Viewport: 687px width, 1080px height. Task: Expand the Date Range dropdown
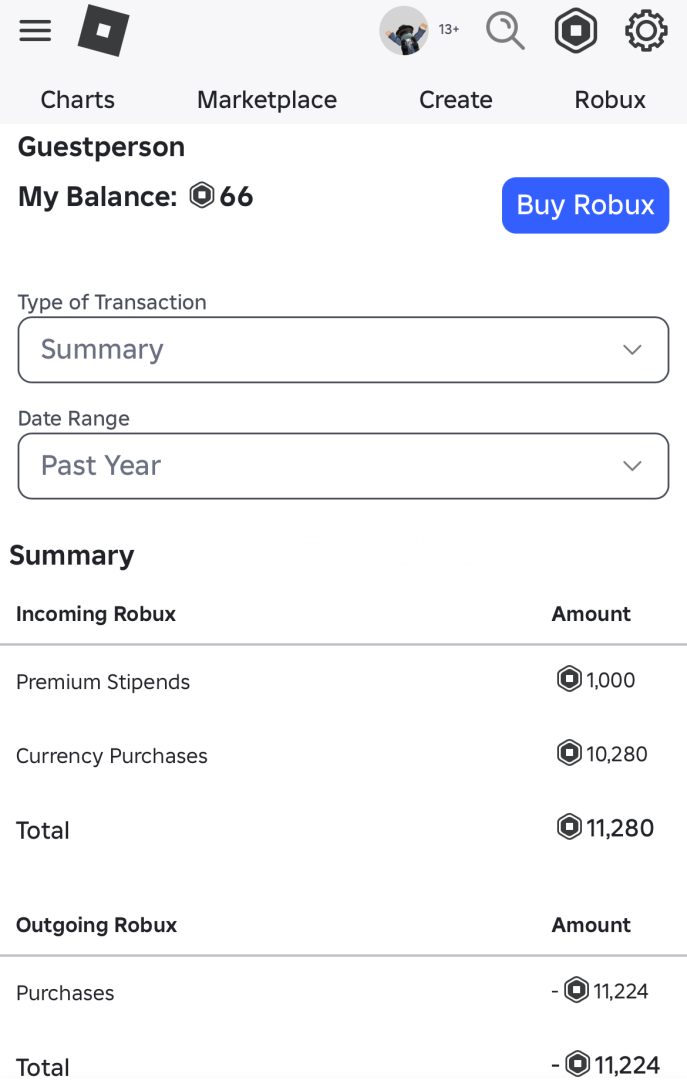pos(343,466)
